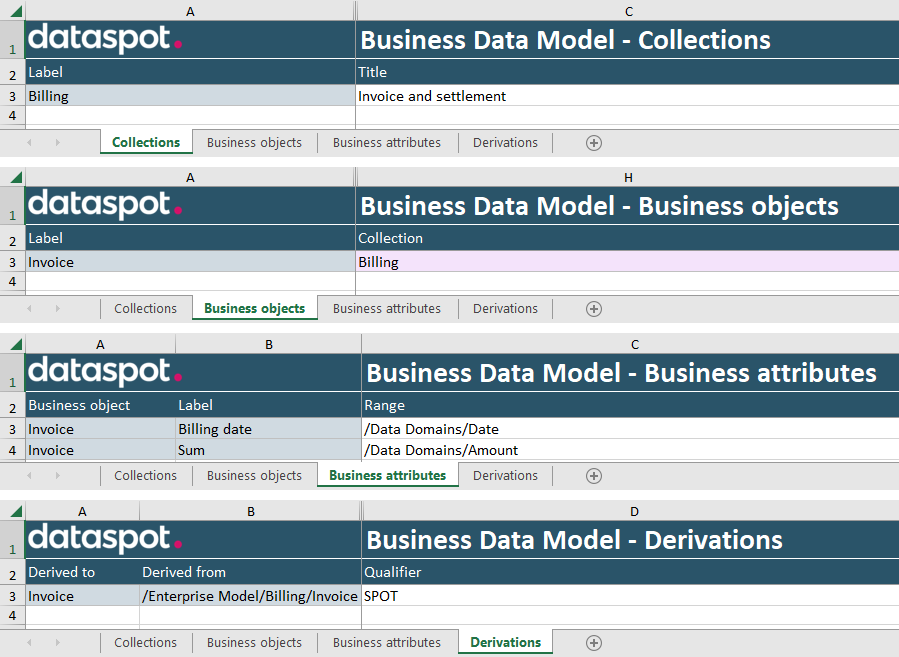The image size is (899, 657).
Task: Select the pink-highlighted Billing cell
Action: pyautogui.click(x=626, y=262)
